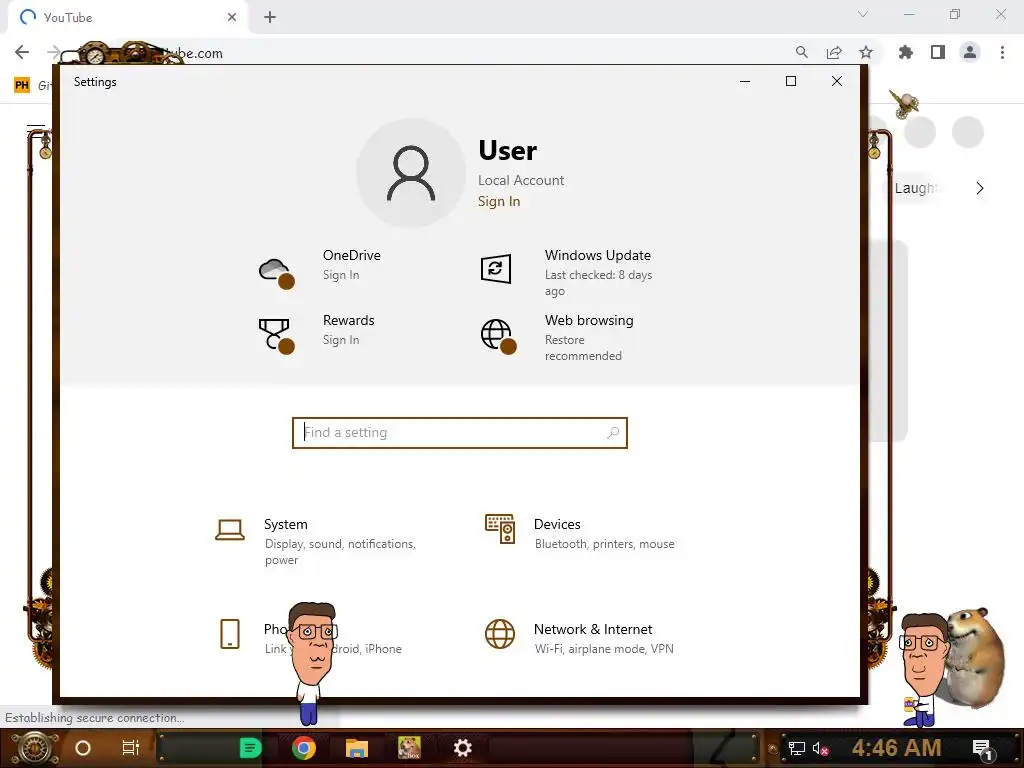Open File Explorer from taskbar
Viewport: 1024px width, 768px height.
pos(357,748)
